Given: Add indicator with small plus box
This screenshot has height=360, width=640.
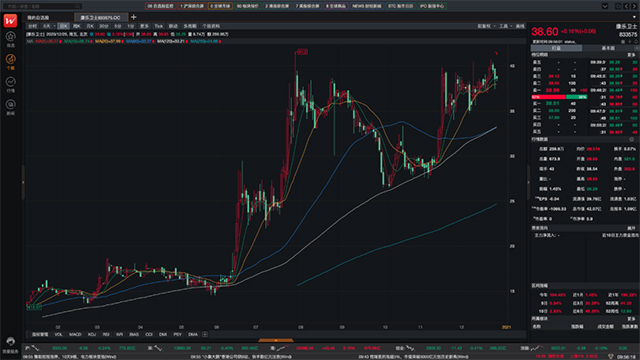Looking at the screenshot, I should (x=205, y=334).
